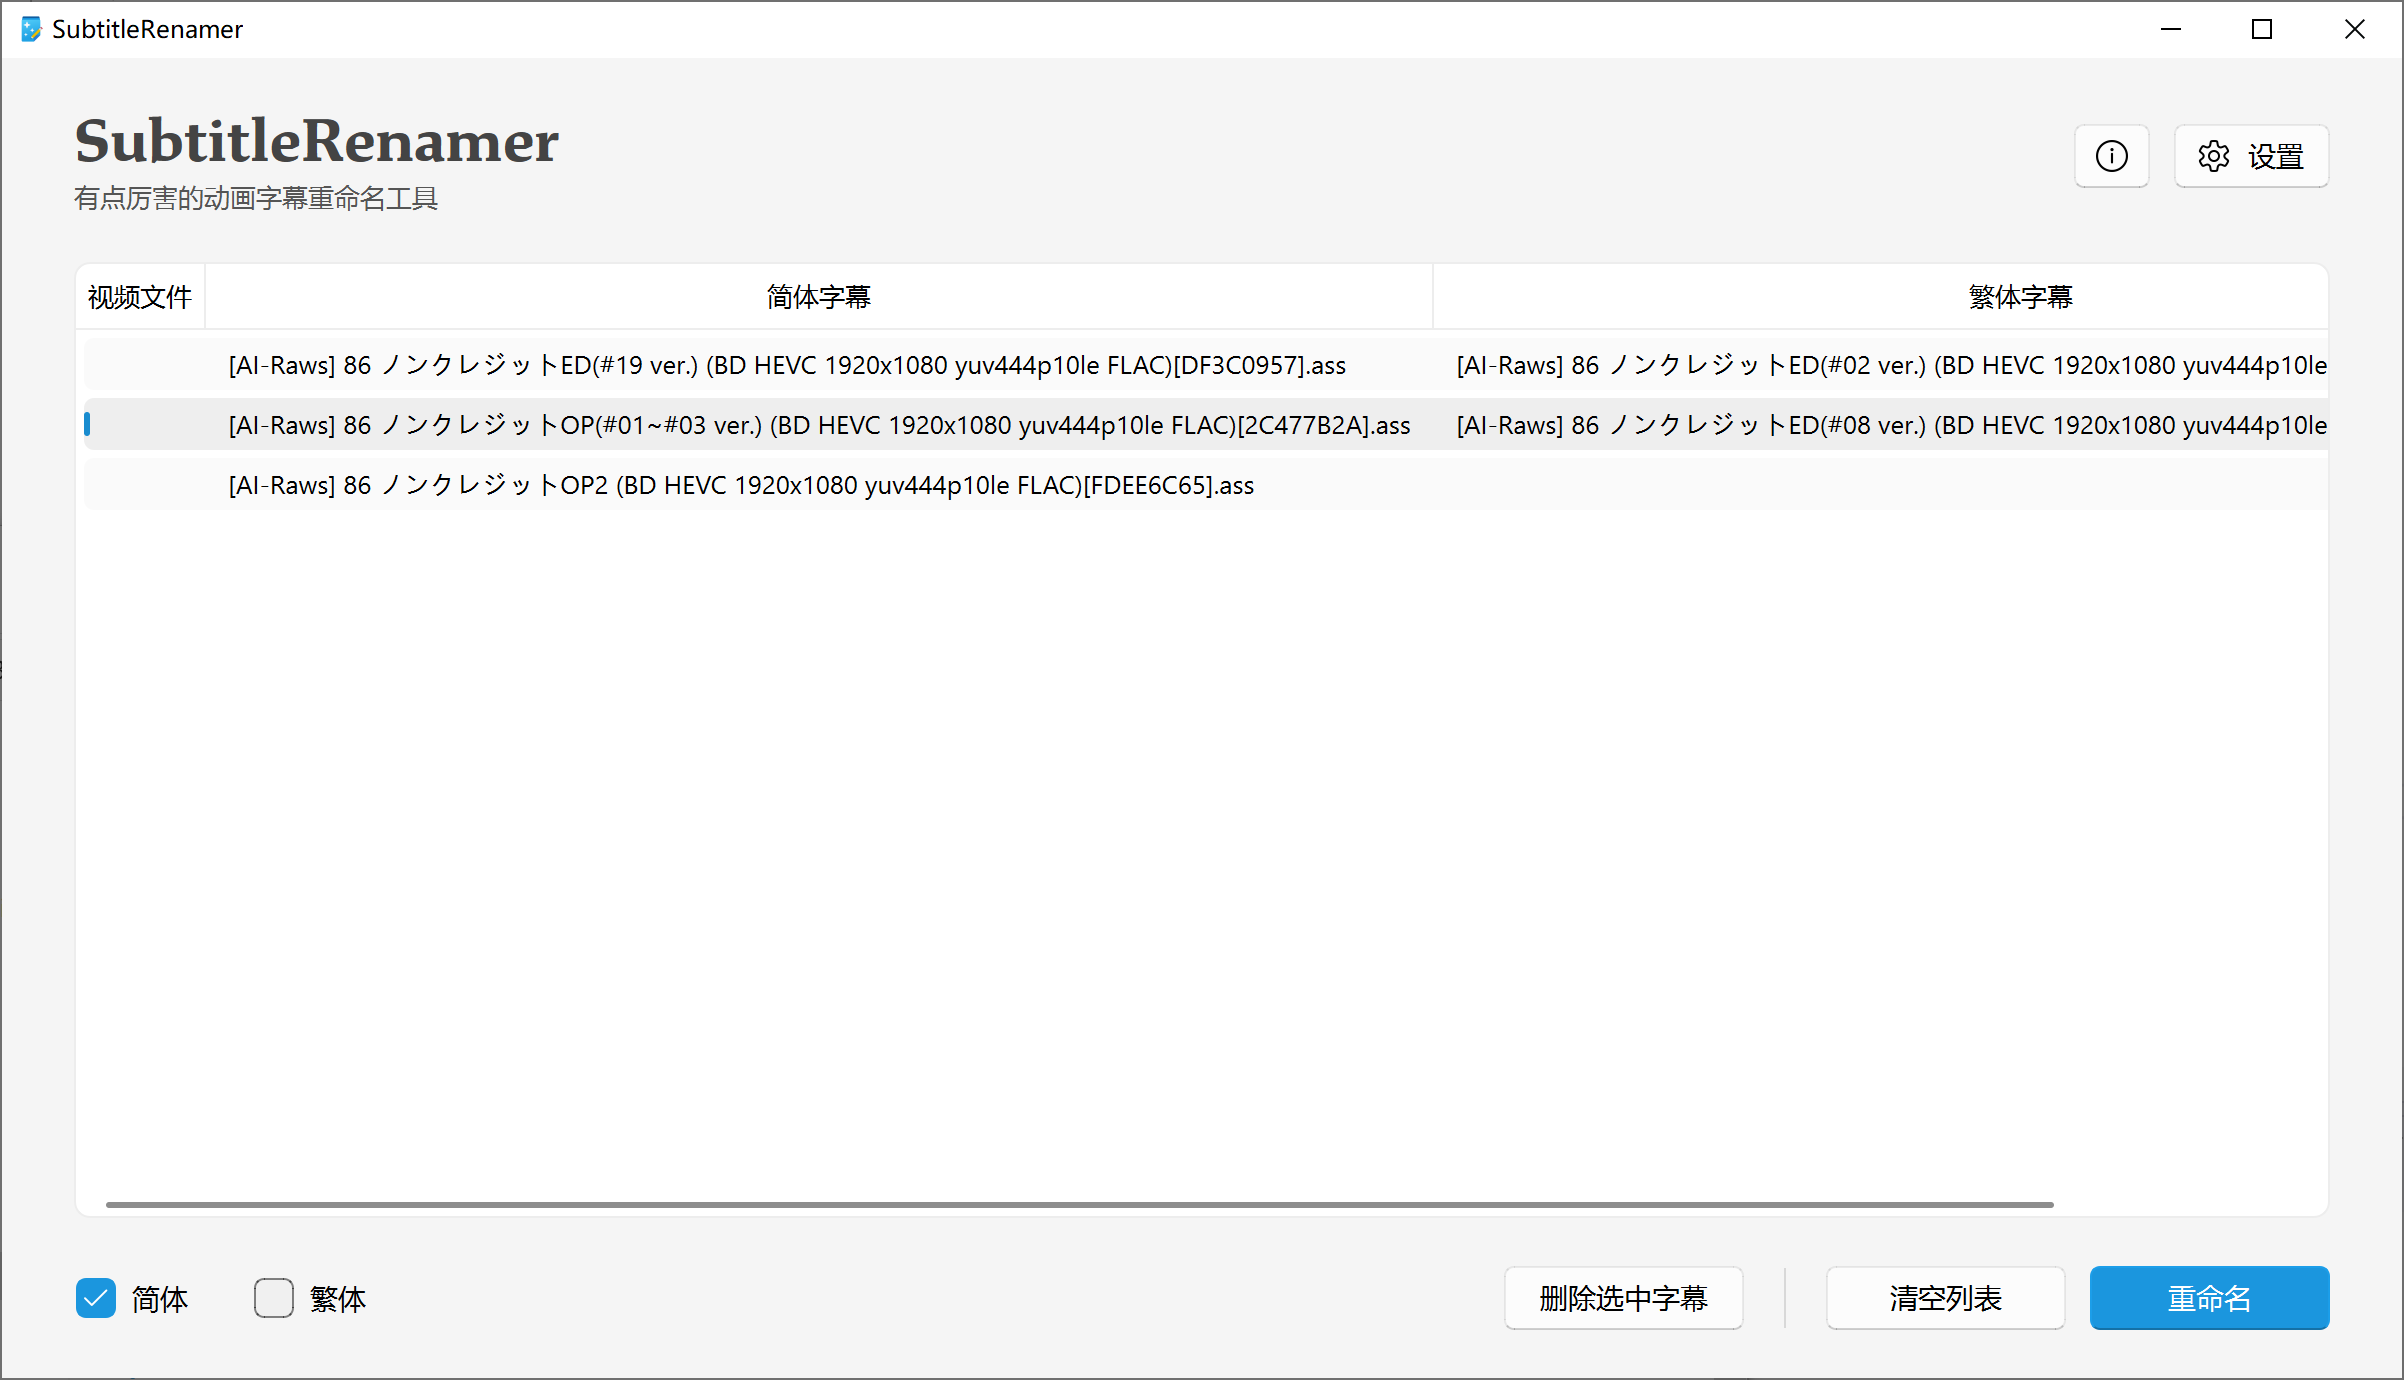Enable the 繁体 checkbox
The width and height of the screenshot is (2404, 1380).
point(273,1298)
